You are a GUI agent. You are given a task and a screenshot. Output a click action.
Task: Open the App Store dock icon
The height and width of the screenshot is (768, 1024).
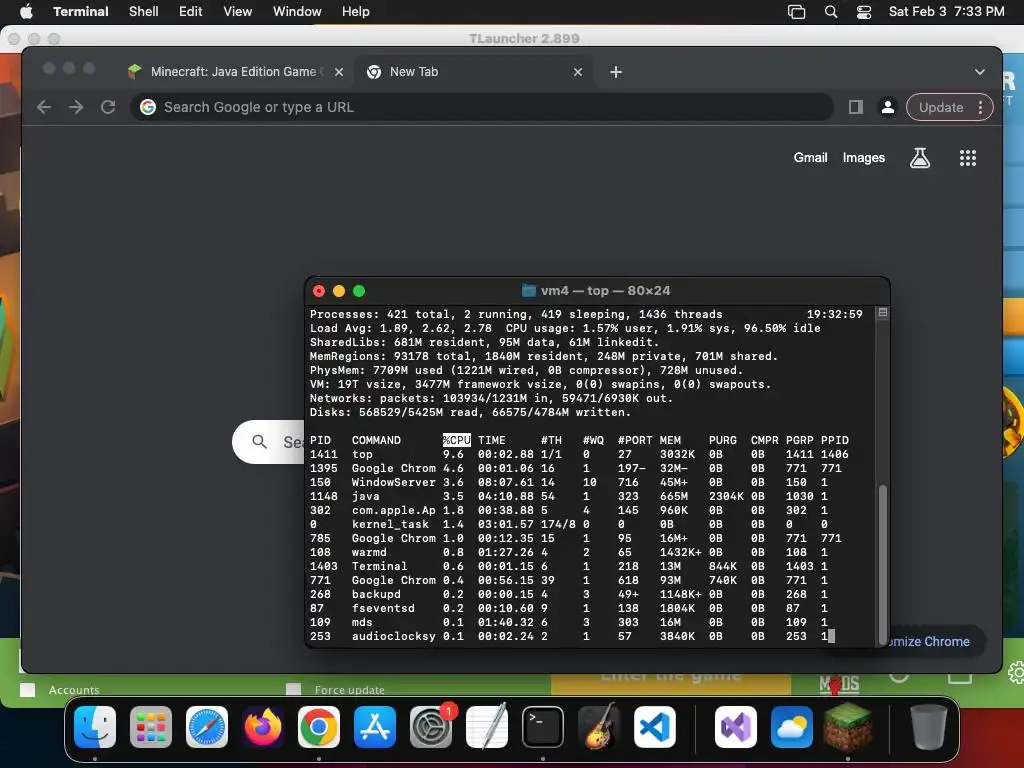point(375,727)
